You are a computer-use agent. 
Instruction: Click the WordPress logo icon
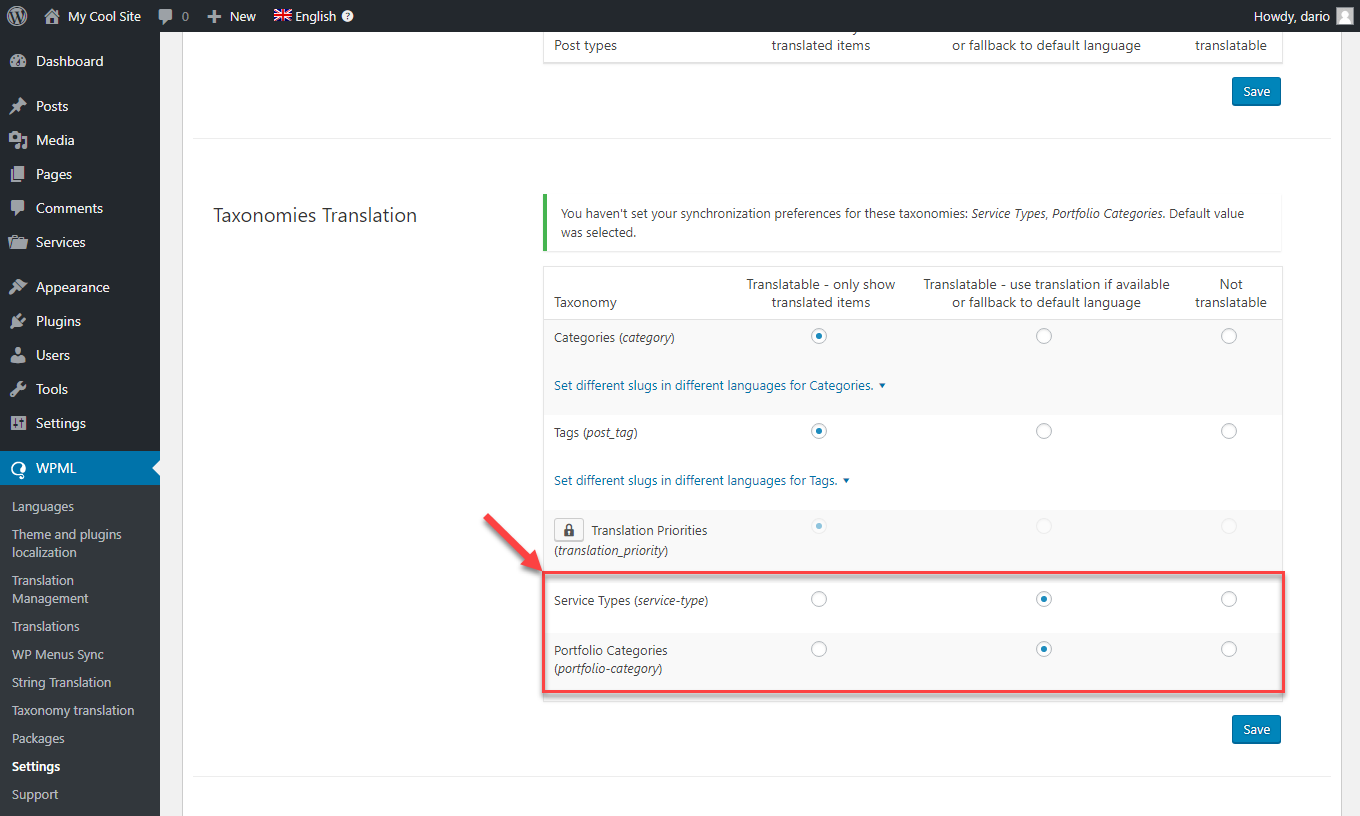coord(17,16)
